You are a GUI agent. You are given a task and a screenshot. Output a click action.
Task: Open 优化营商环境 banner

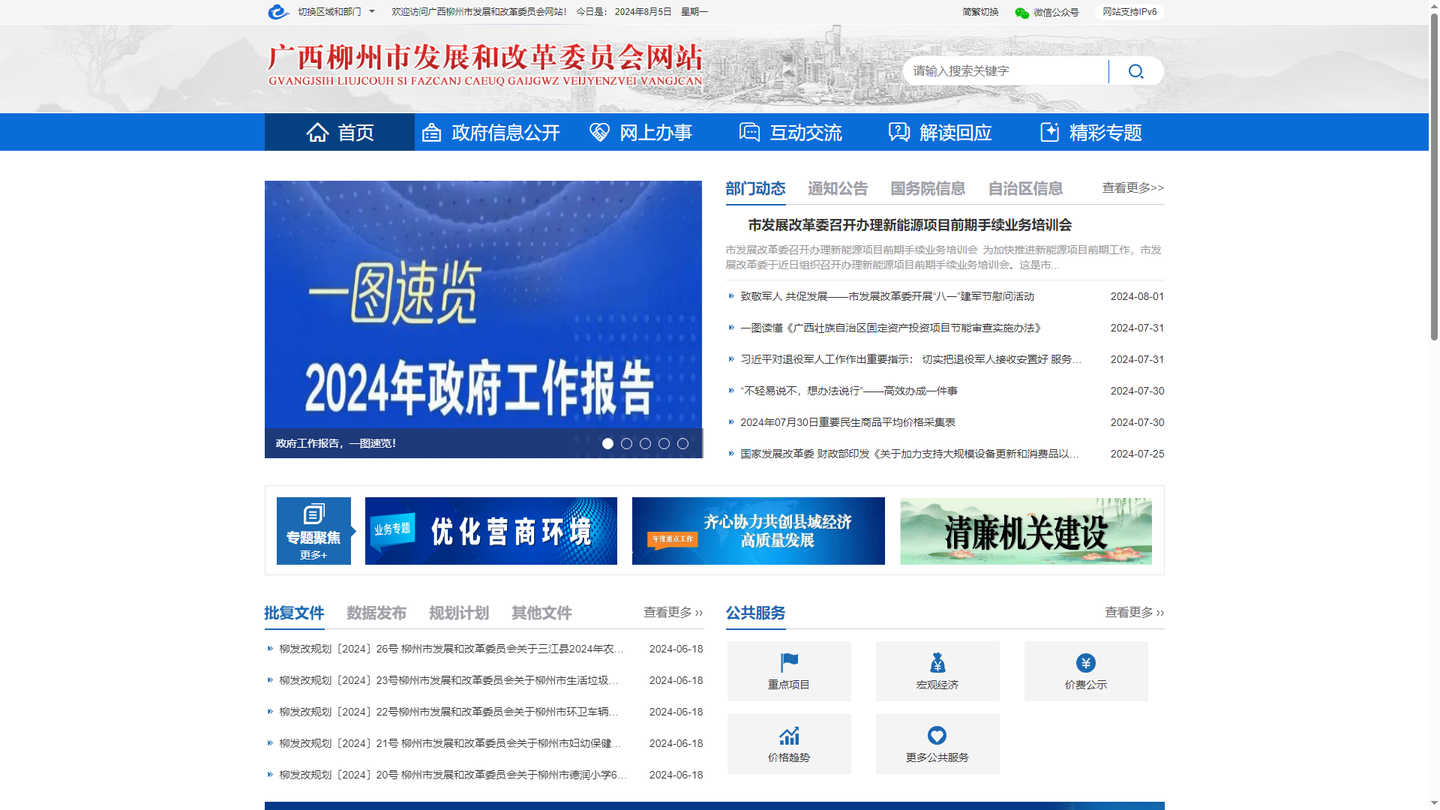tap(491, 531)
